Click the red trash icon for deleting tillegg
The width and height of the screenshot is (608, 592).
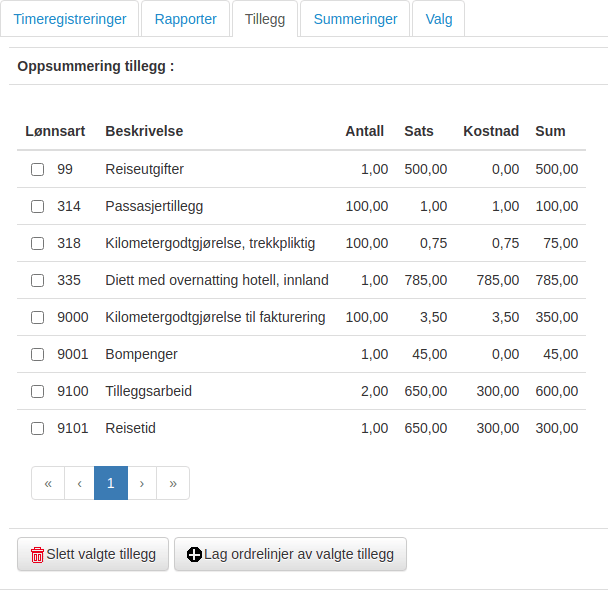(37, 554)
